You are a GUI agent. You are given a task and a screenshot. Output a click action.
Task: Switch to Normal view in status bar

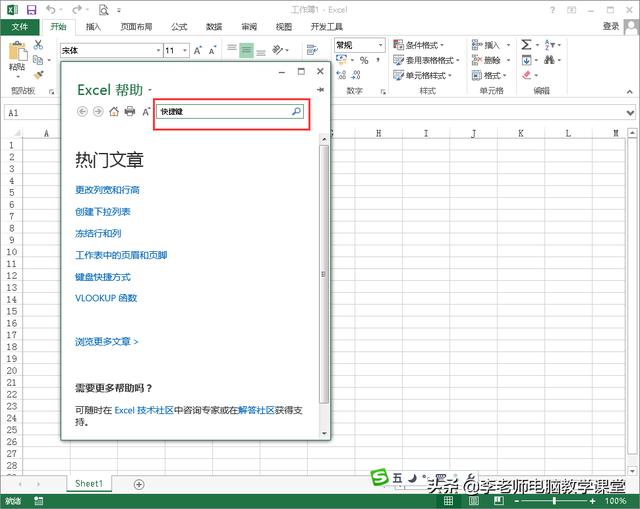pyautogui.click(x=448, y=501)
